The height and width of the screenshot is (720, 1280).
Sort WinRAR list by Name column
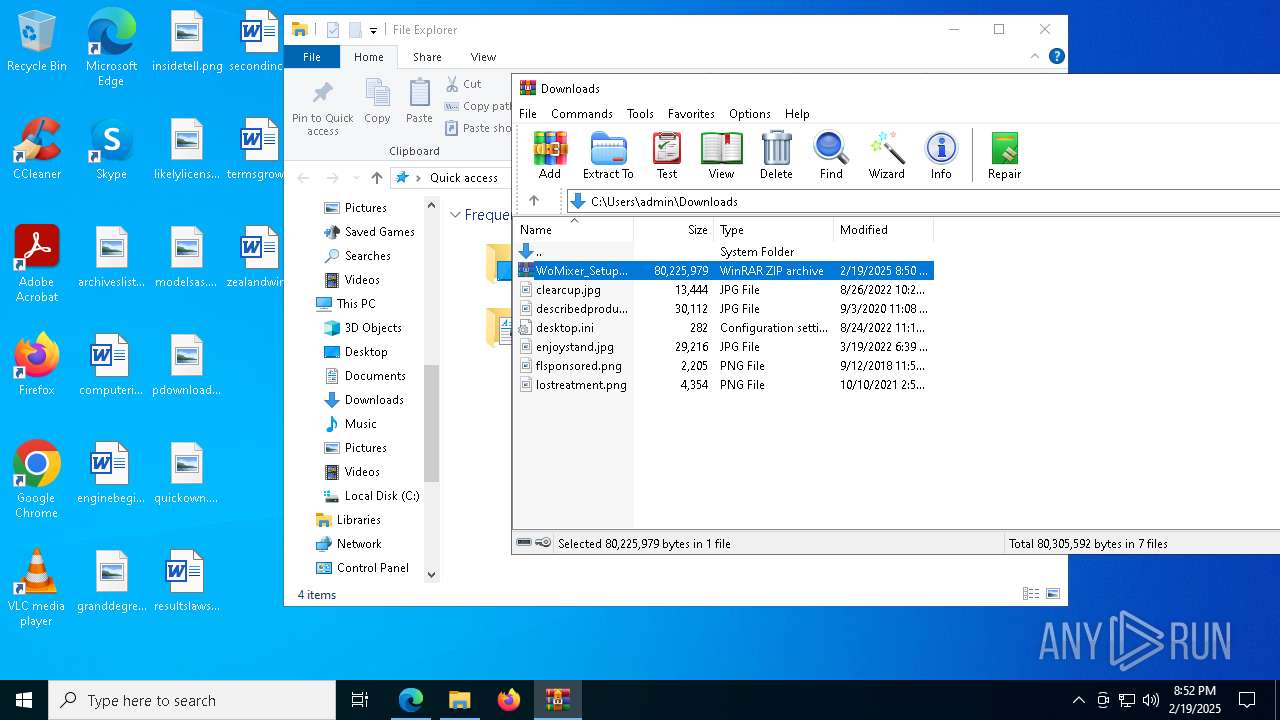(x=574, y=230)
